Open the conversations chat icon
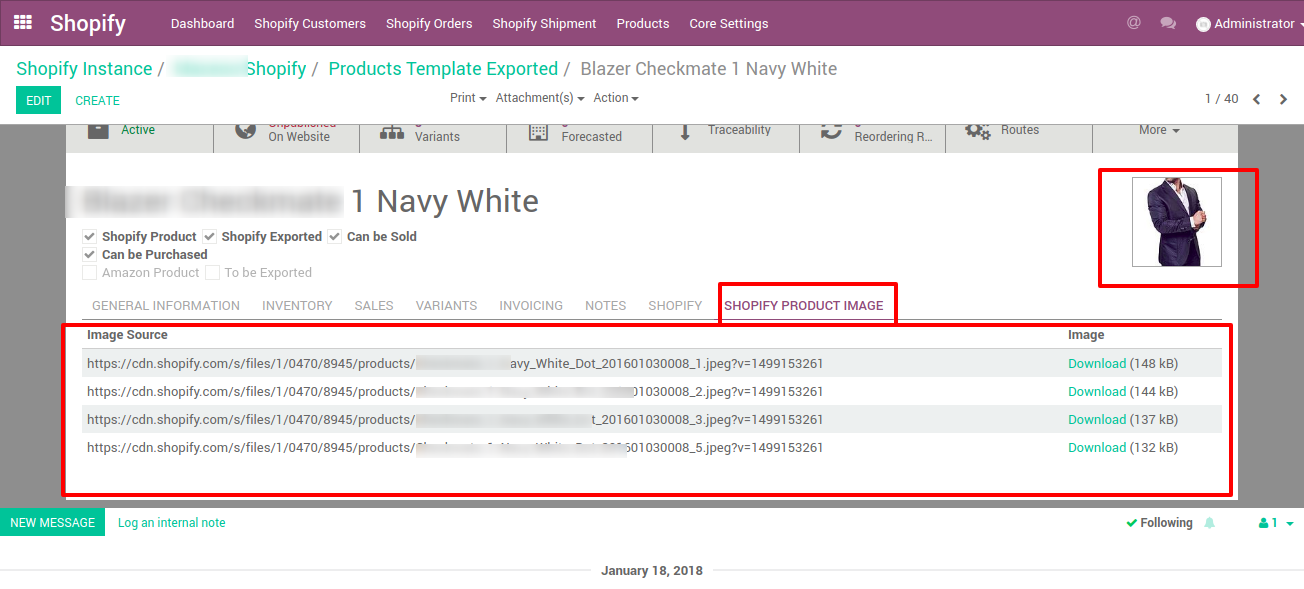The width and height of the screenshot is (1304, 589). 1168,23
